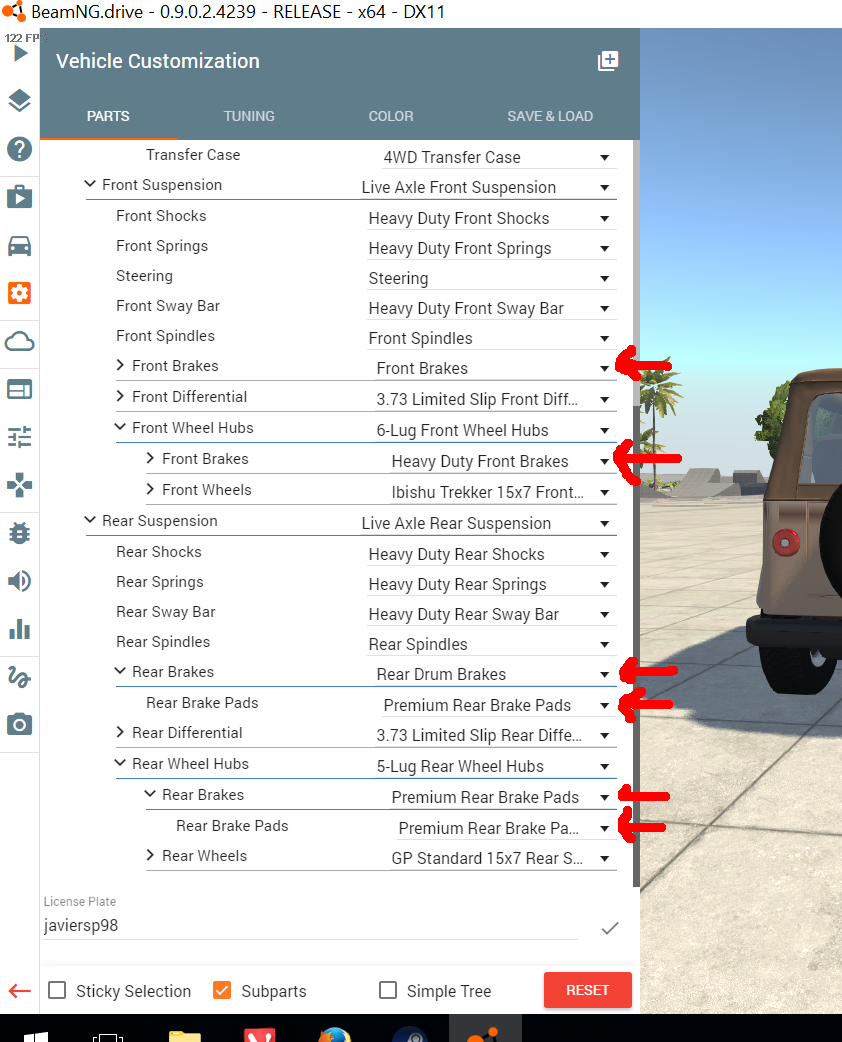Switch to the TUNING tab
Screen dimensions: 842x1042
tap(249, 116)
